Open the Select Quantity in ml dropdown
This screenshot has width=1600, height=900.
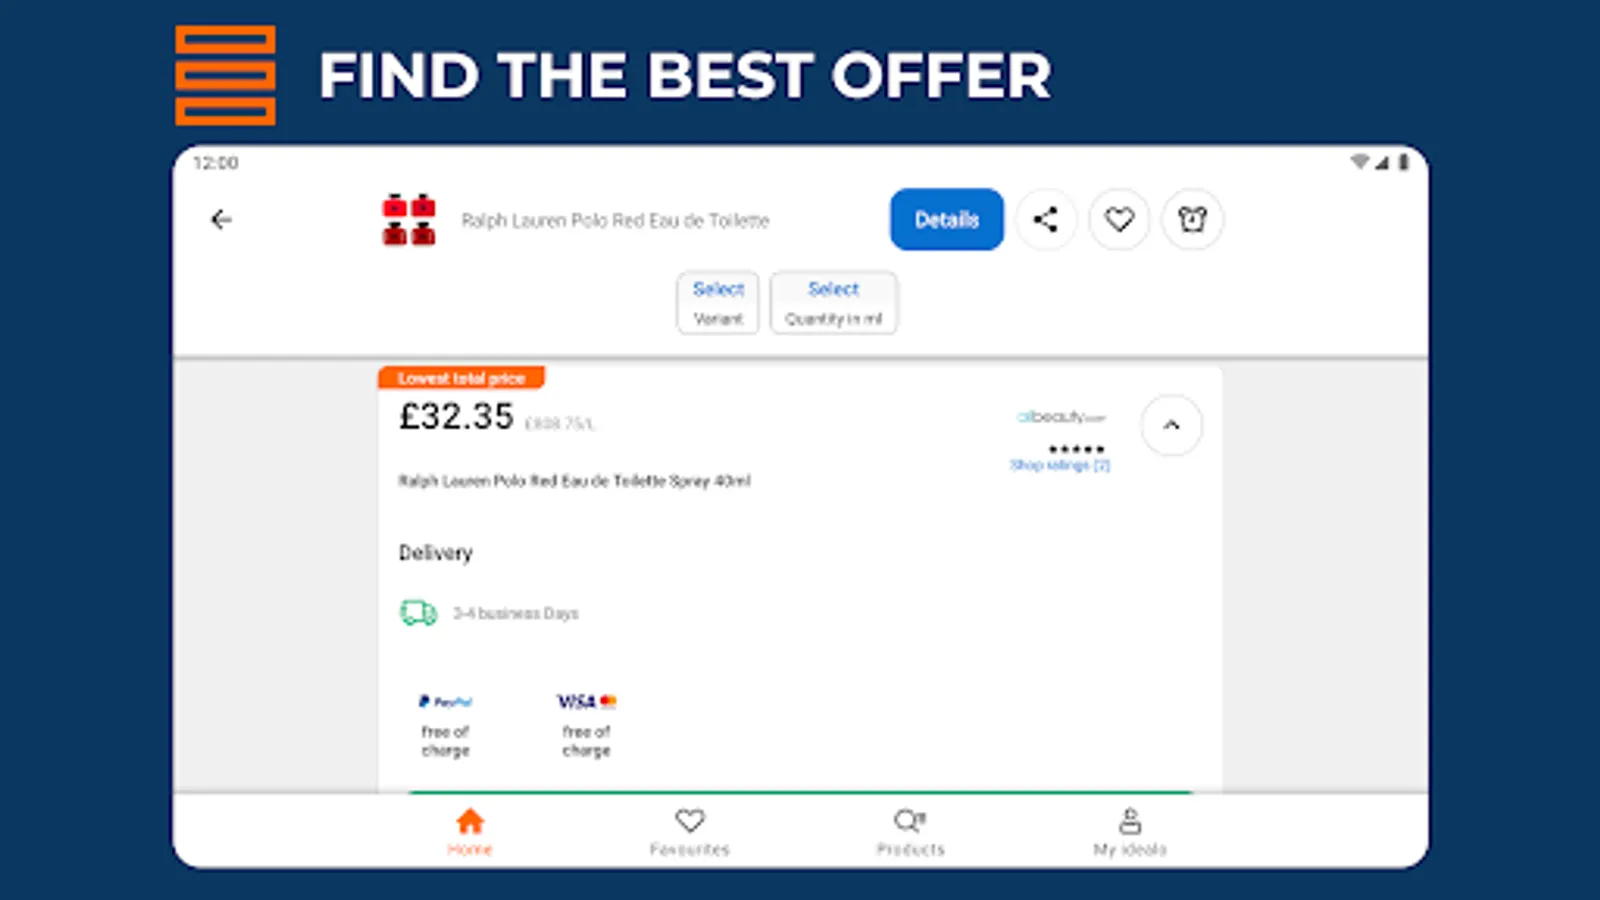pyautogui.click(x=833, y=303)
